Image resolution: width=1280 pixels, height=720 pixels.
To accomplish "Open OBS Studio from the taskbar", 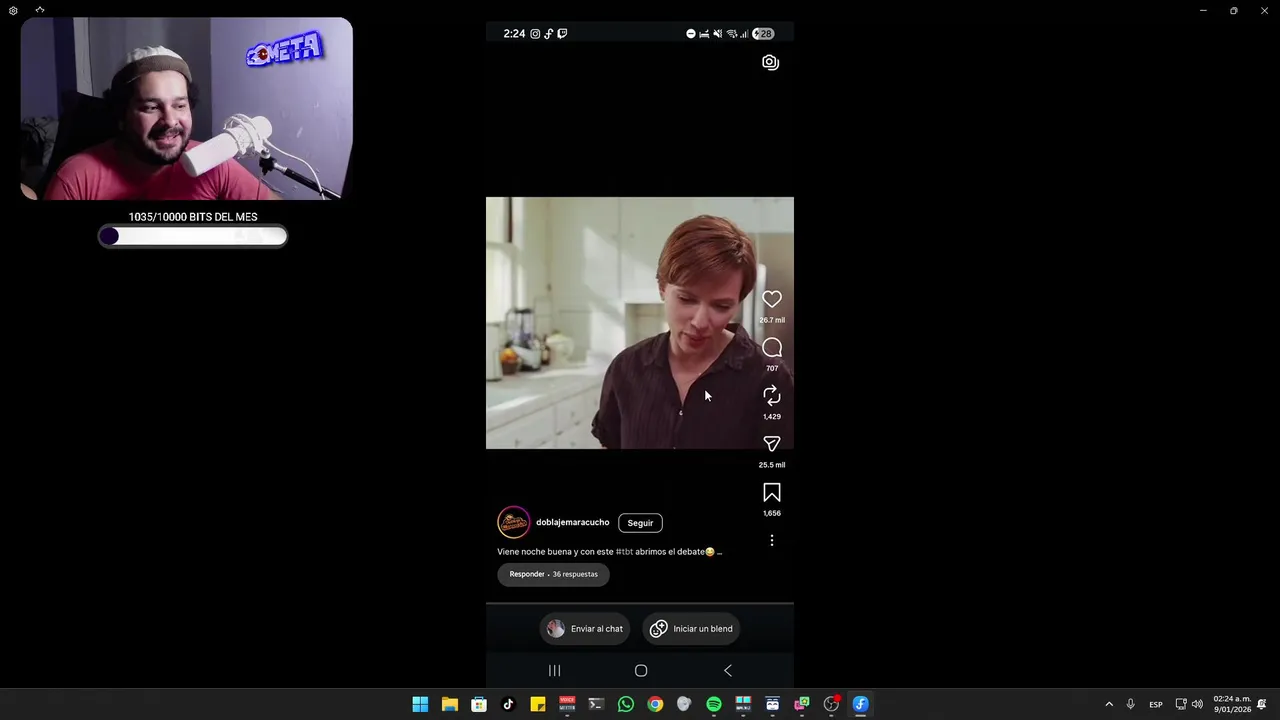I will pyautogui.click(x=831, y=704).
